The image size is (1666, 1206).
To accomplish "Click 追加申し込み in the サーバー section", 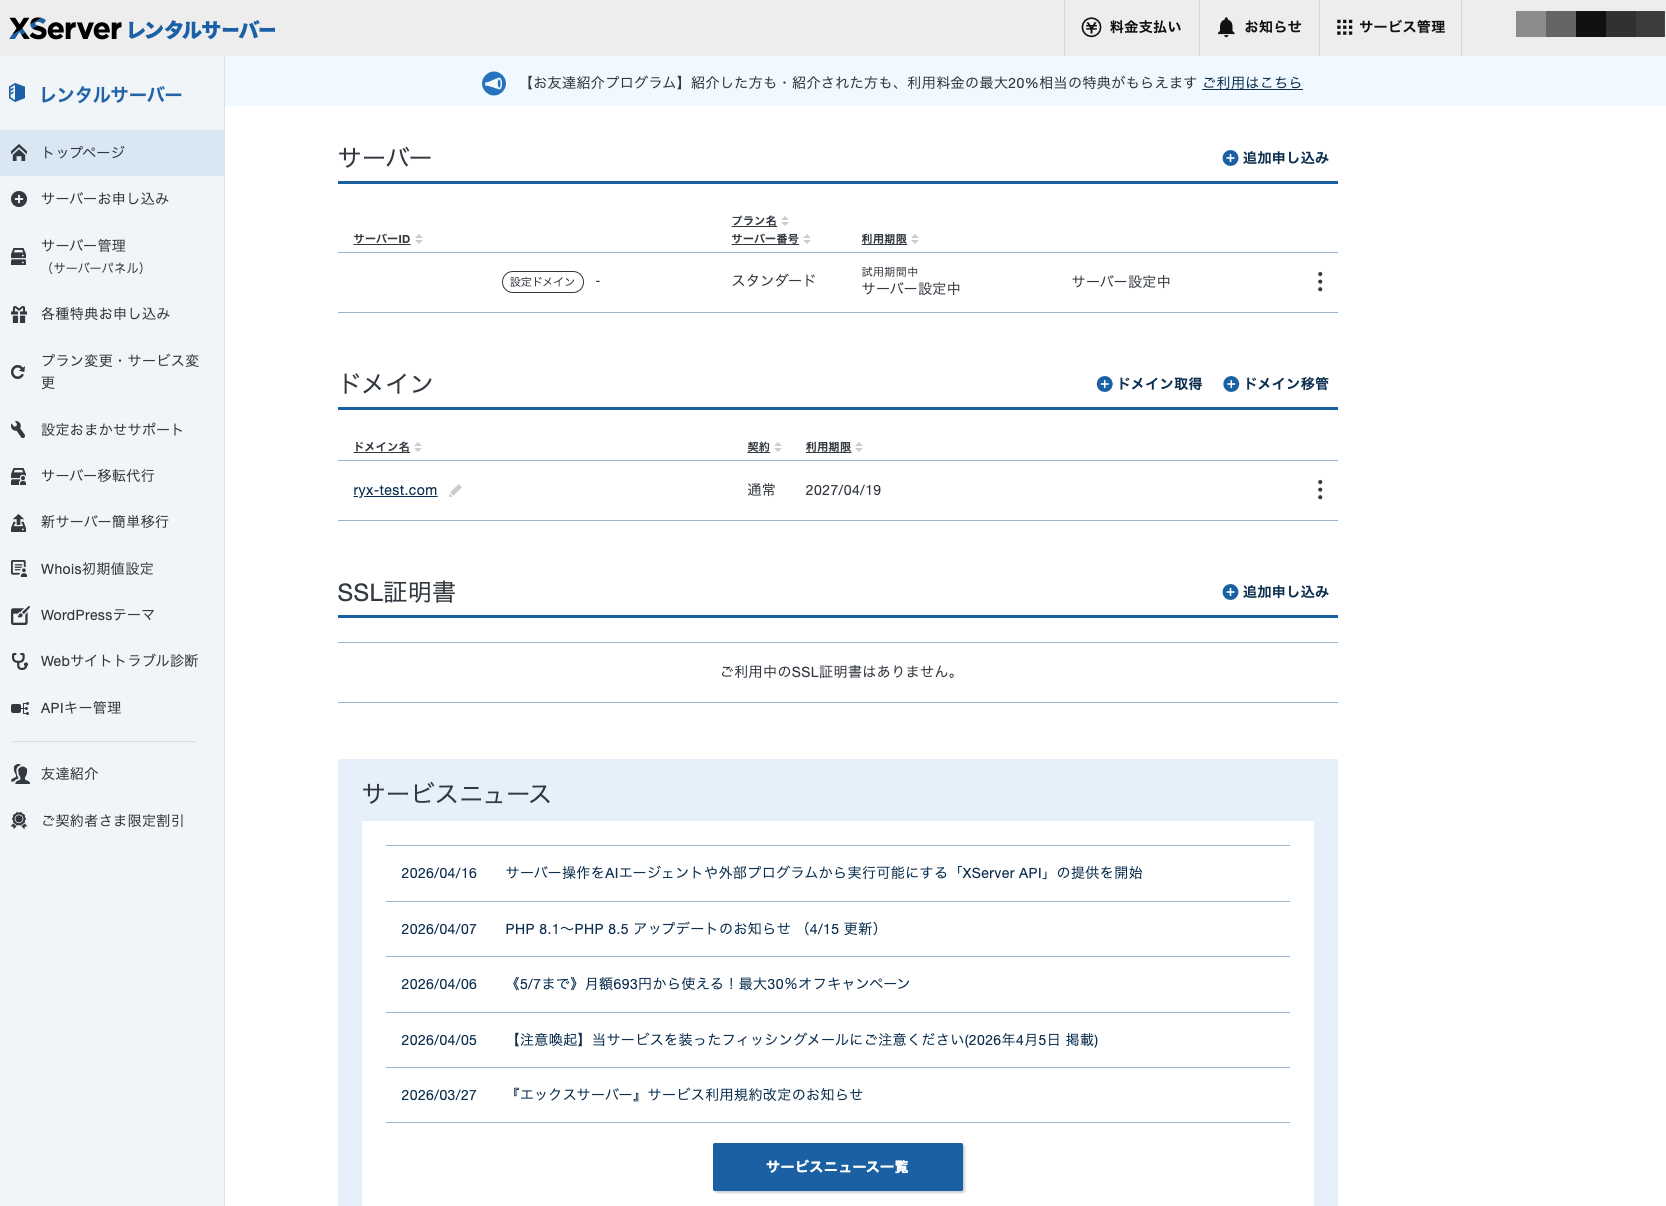I will (1276, 158).
